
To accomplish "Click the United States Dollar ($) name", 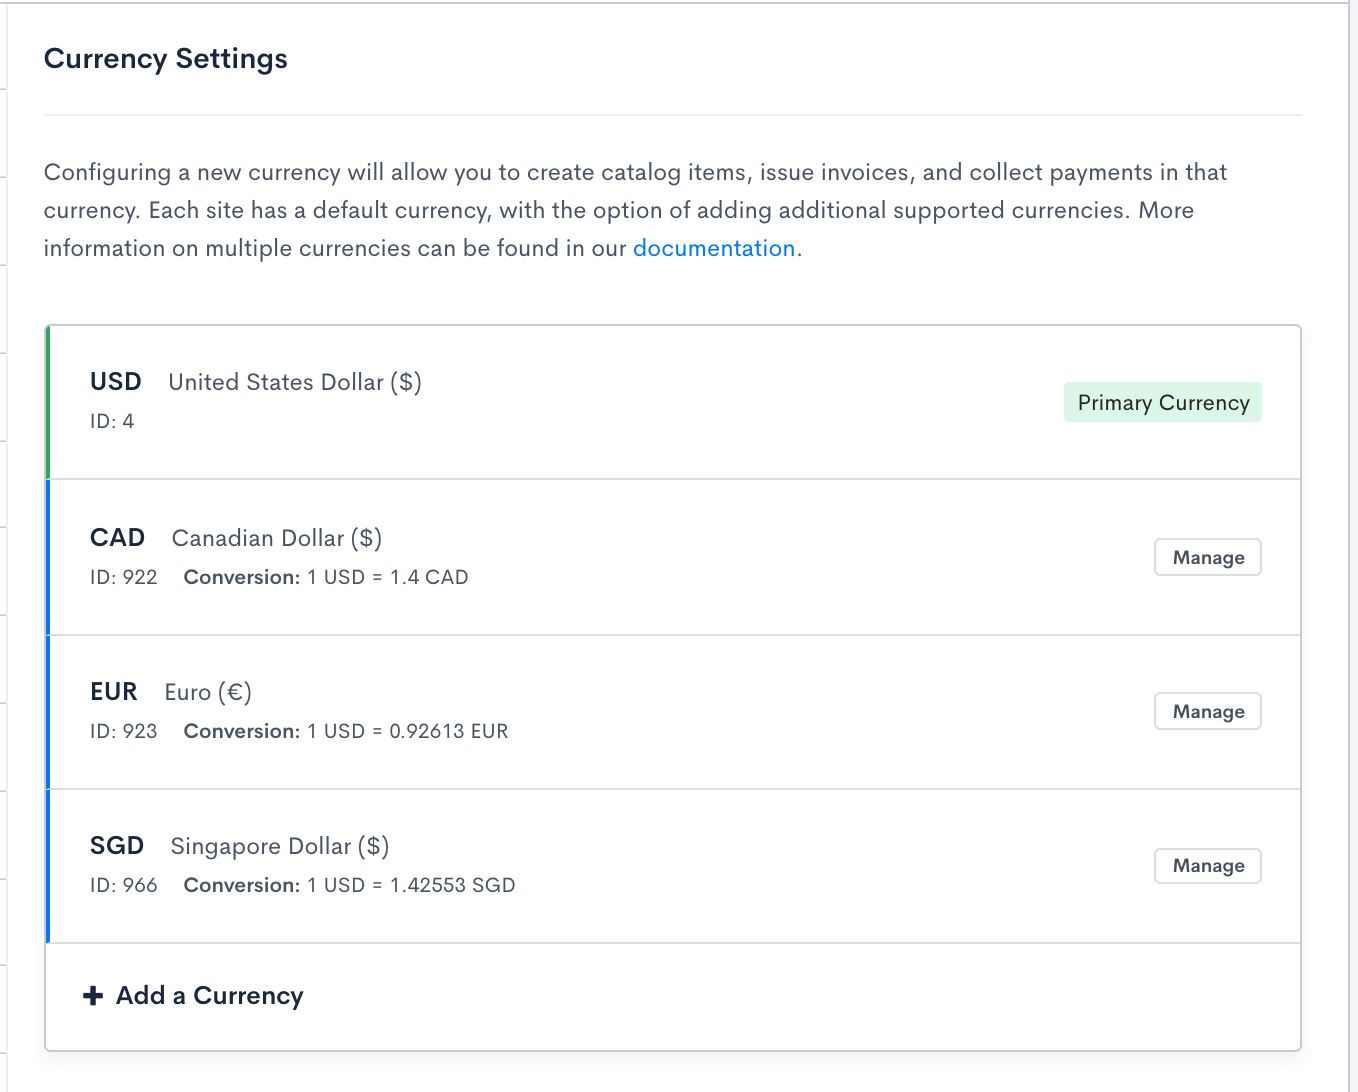I will tap(295, 382).
